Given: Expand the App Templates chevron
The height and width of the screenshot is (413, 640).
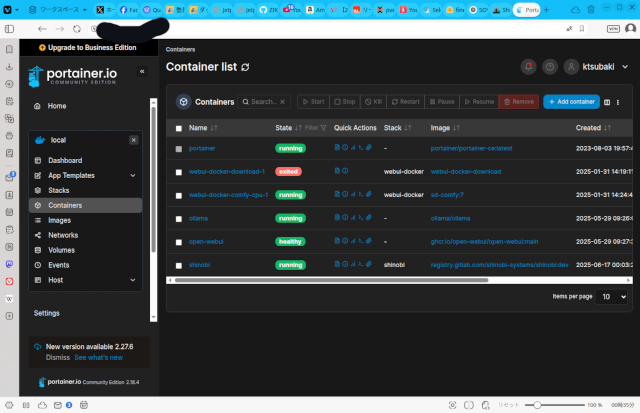Looking at the screenshot, I should [133, 175].
